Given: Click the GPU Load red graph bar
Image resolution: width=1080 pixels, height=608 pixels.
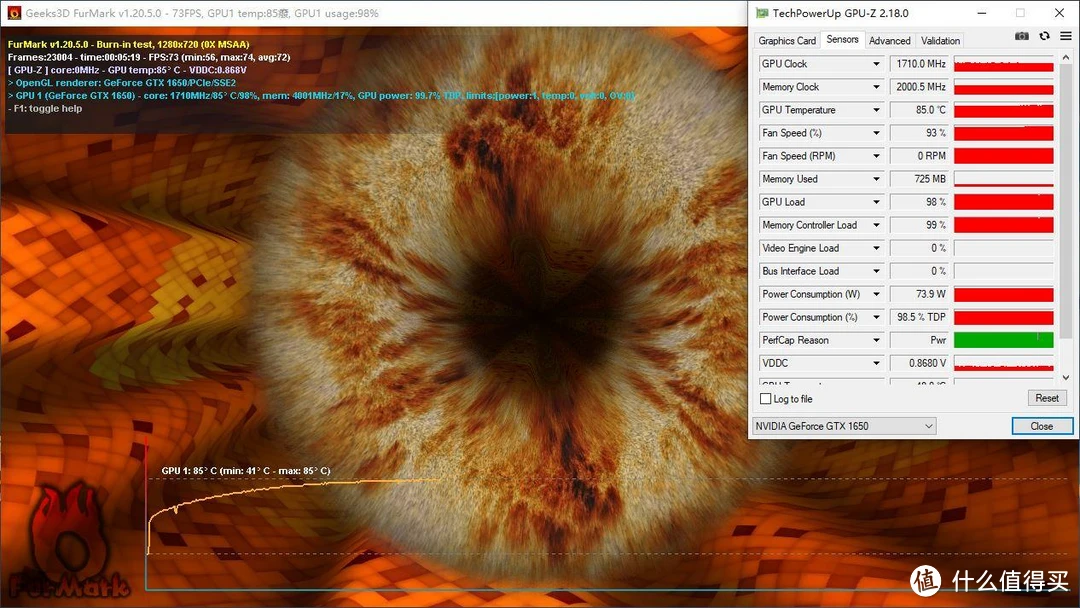Looking at the screenshot, I should (x=1004, y=202).
